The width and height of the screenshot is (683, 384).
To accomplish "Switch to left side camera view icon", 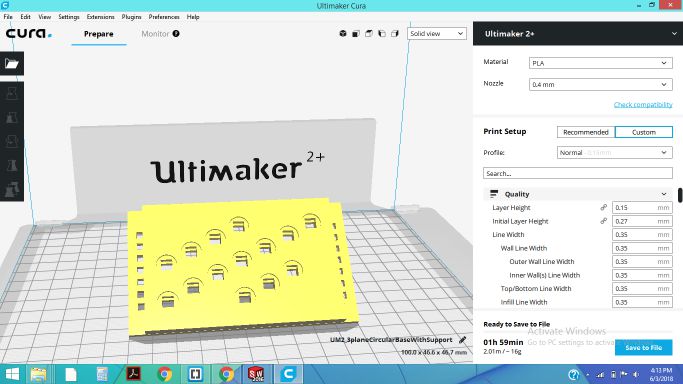I will (382, 34).
